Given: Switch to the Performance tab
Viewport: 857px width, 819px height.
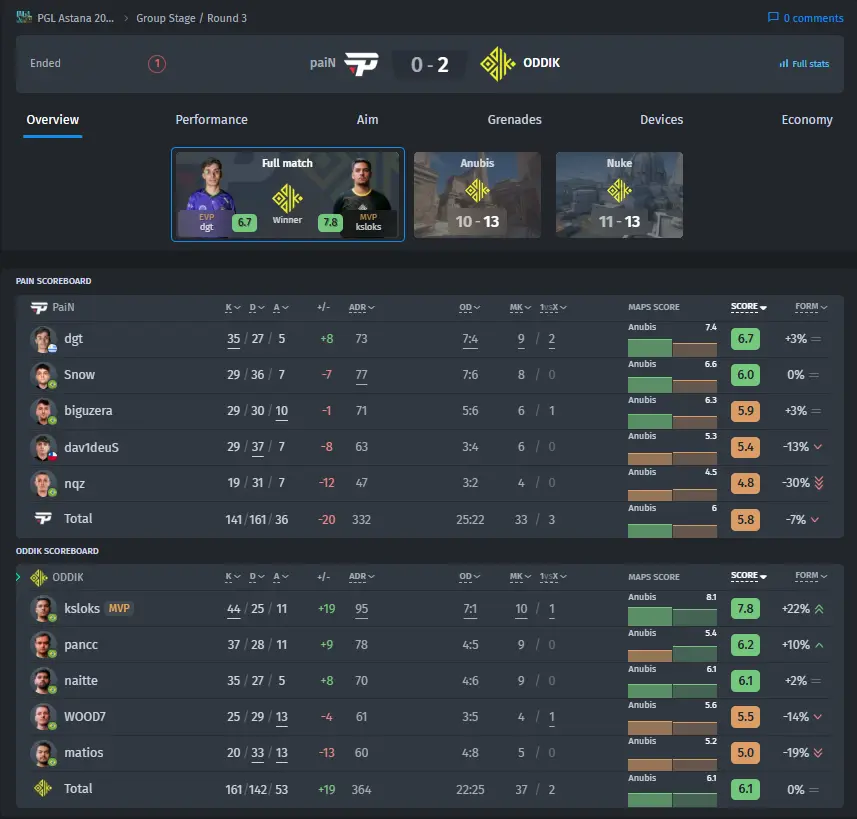Looking at the screenshot, I should (x=212, y=120).
